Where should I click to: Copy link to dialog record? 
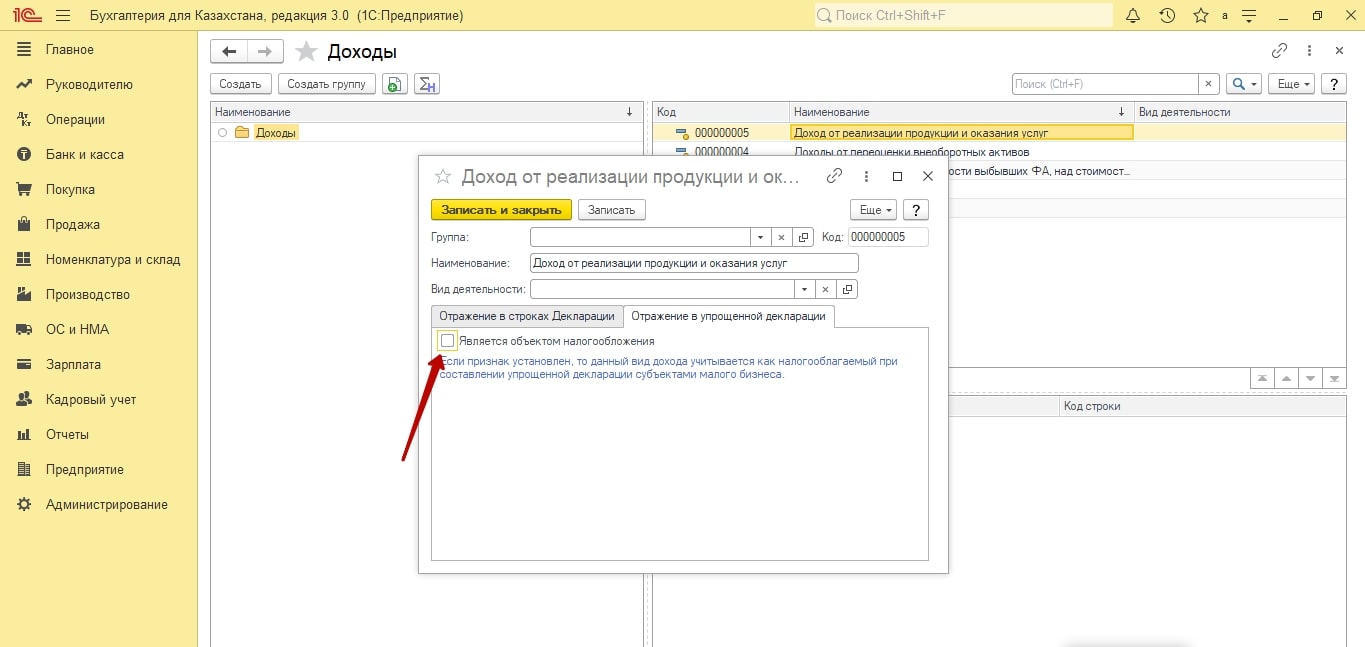pos(834,176)
